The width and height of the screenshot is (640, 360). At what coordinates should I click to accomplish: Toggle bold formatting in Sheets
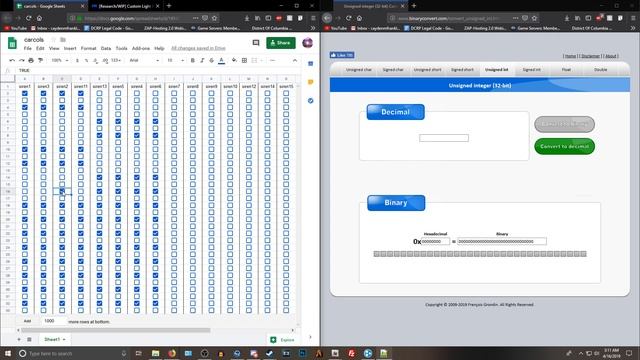tap(193, 60)
